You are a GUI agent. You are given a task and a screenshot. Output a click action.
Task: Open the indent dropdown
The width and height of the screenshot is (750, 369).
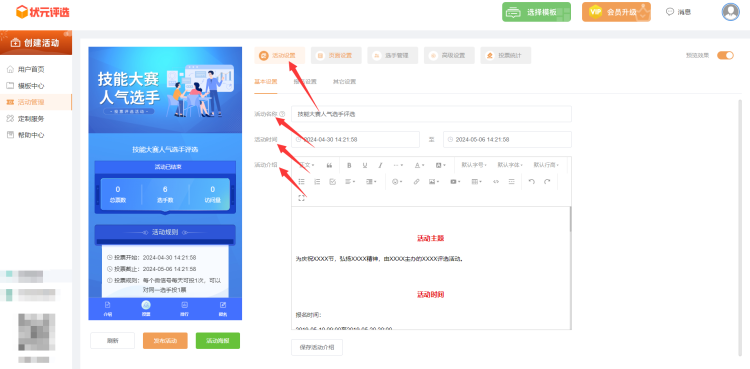click(371, 181)
